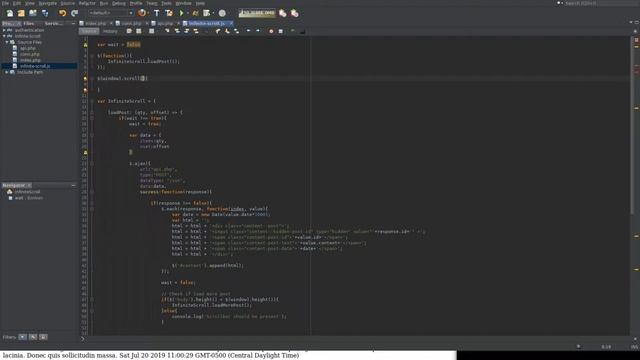This screenshot has height=360, width=640.
Task: Click the Stop Macro Recording icon
Action: pos(281,31)
